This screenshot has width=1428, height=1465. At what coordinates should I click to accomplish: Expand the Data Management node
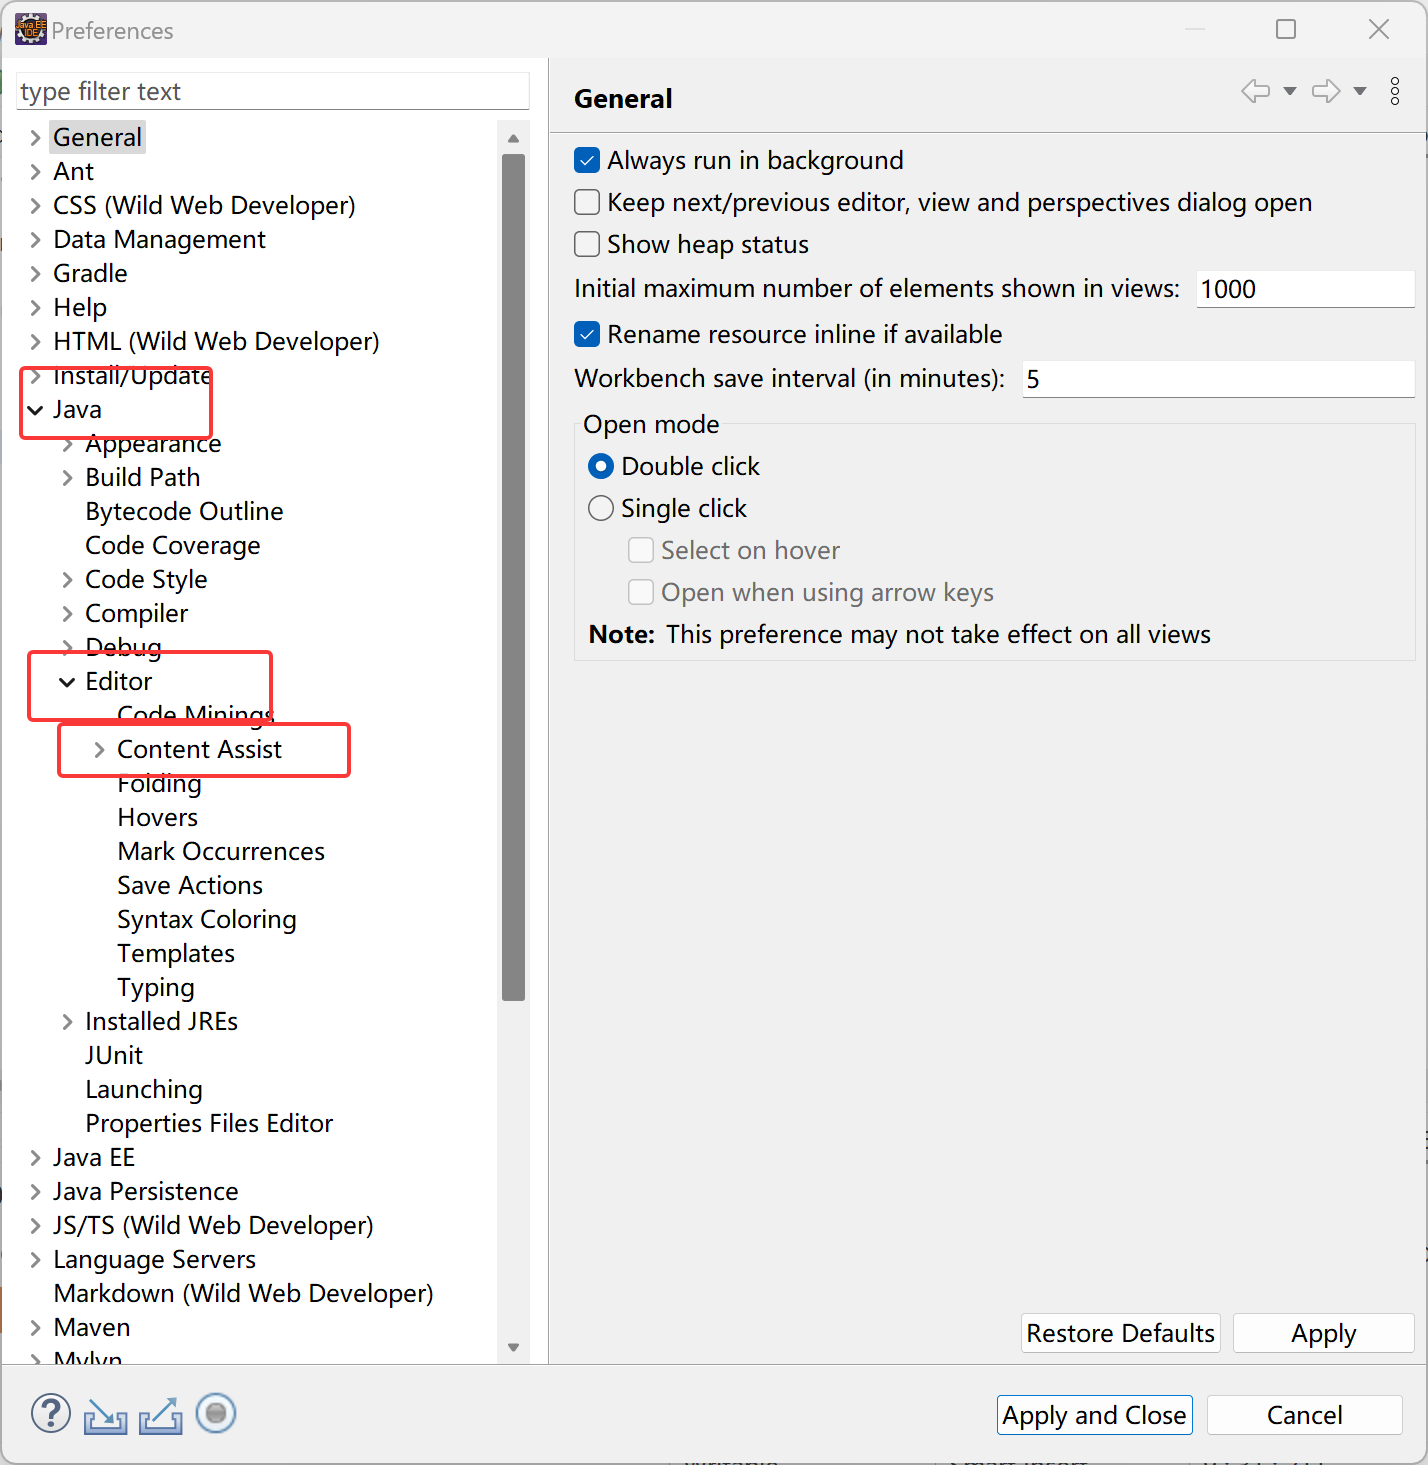coord(36,240)
